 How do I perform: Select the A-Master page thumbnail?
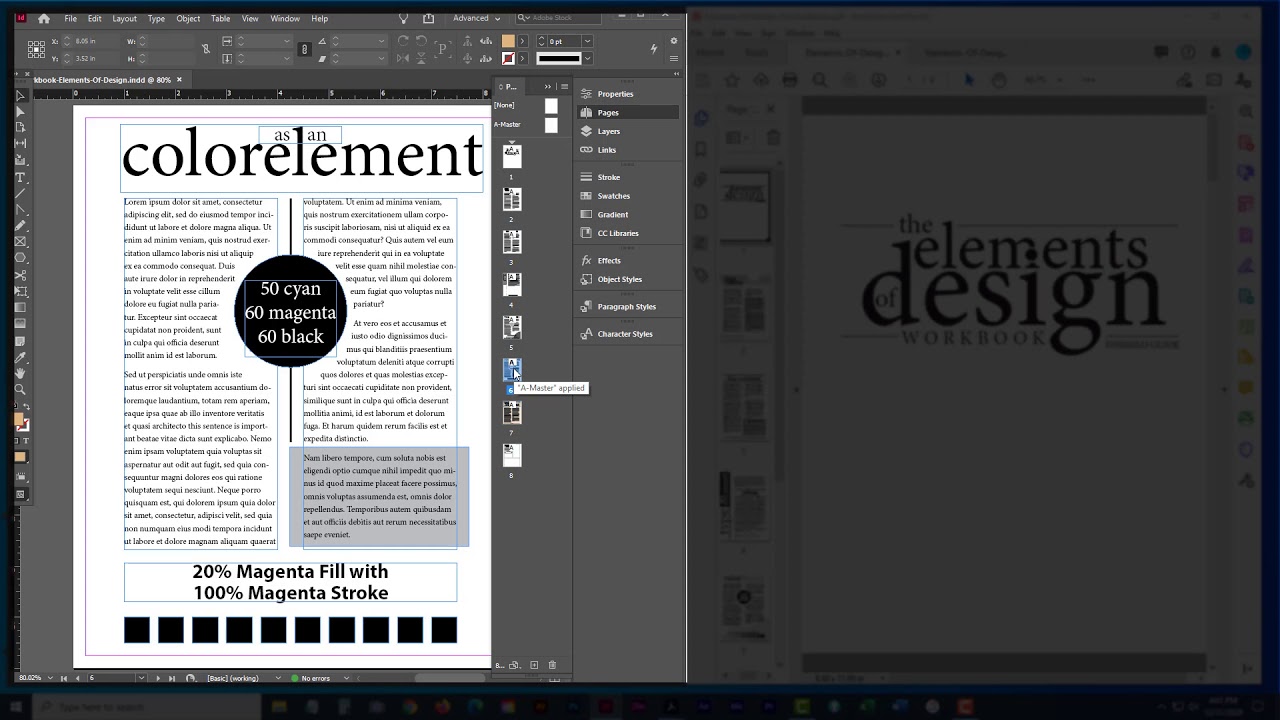pyautogui.click(x=551, y=125)
